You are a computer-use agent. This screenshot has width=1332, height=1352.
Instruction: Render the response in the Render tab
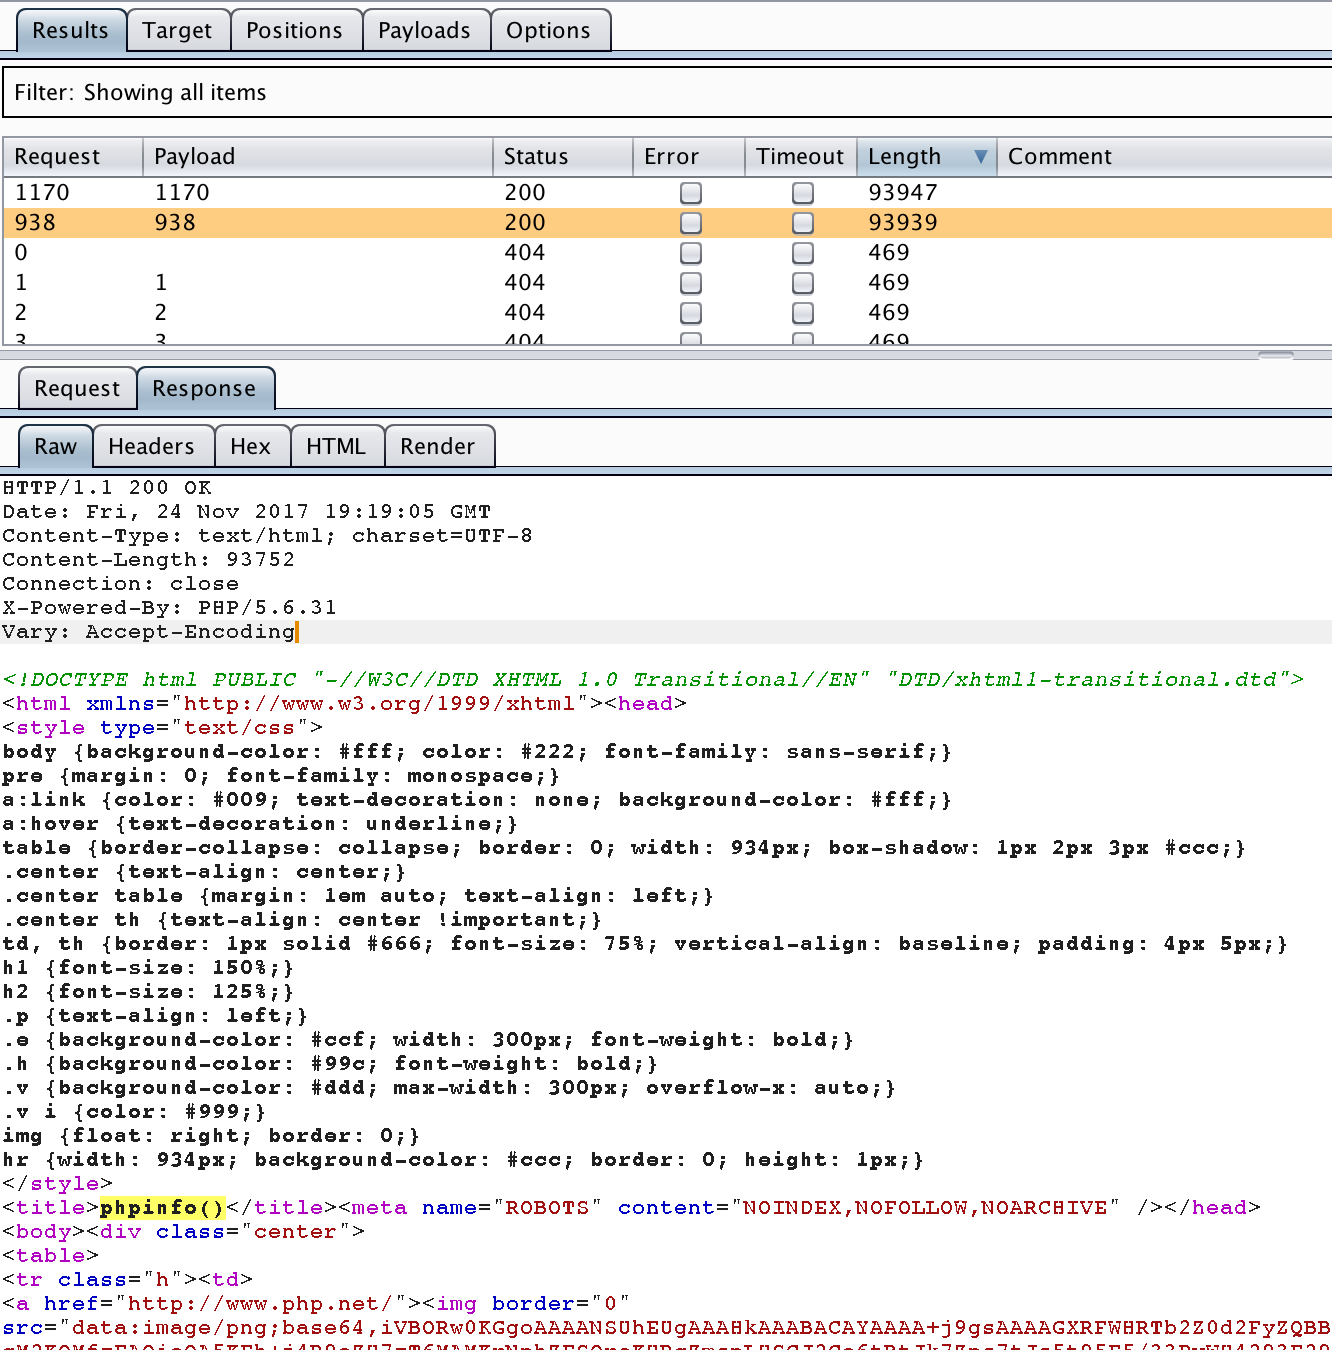coord(439,446)
